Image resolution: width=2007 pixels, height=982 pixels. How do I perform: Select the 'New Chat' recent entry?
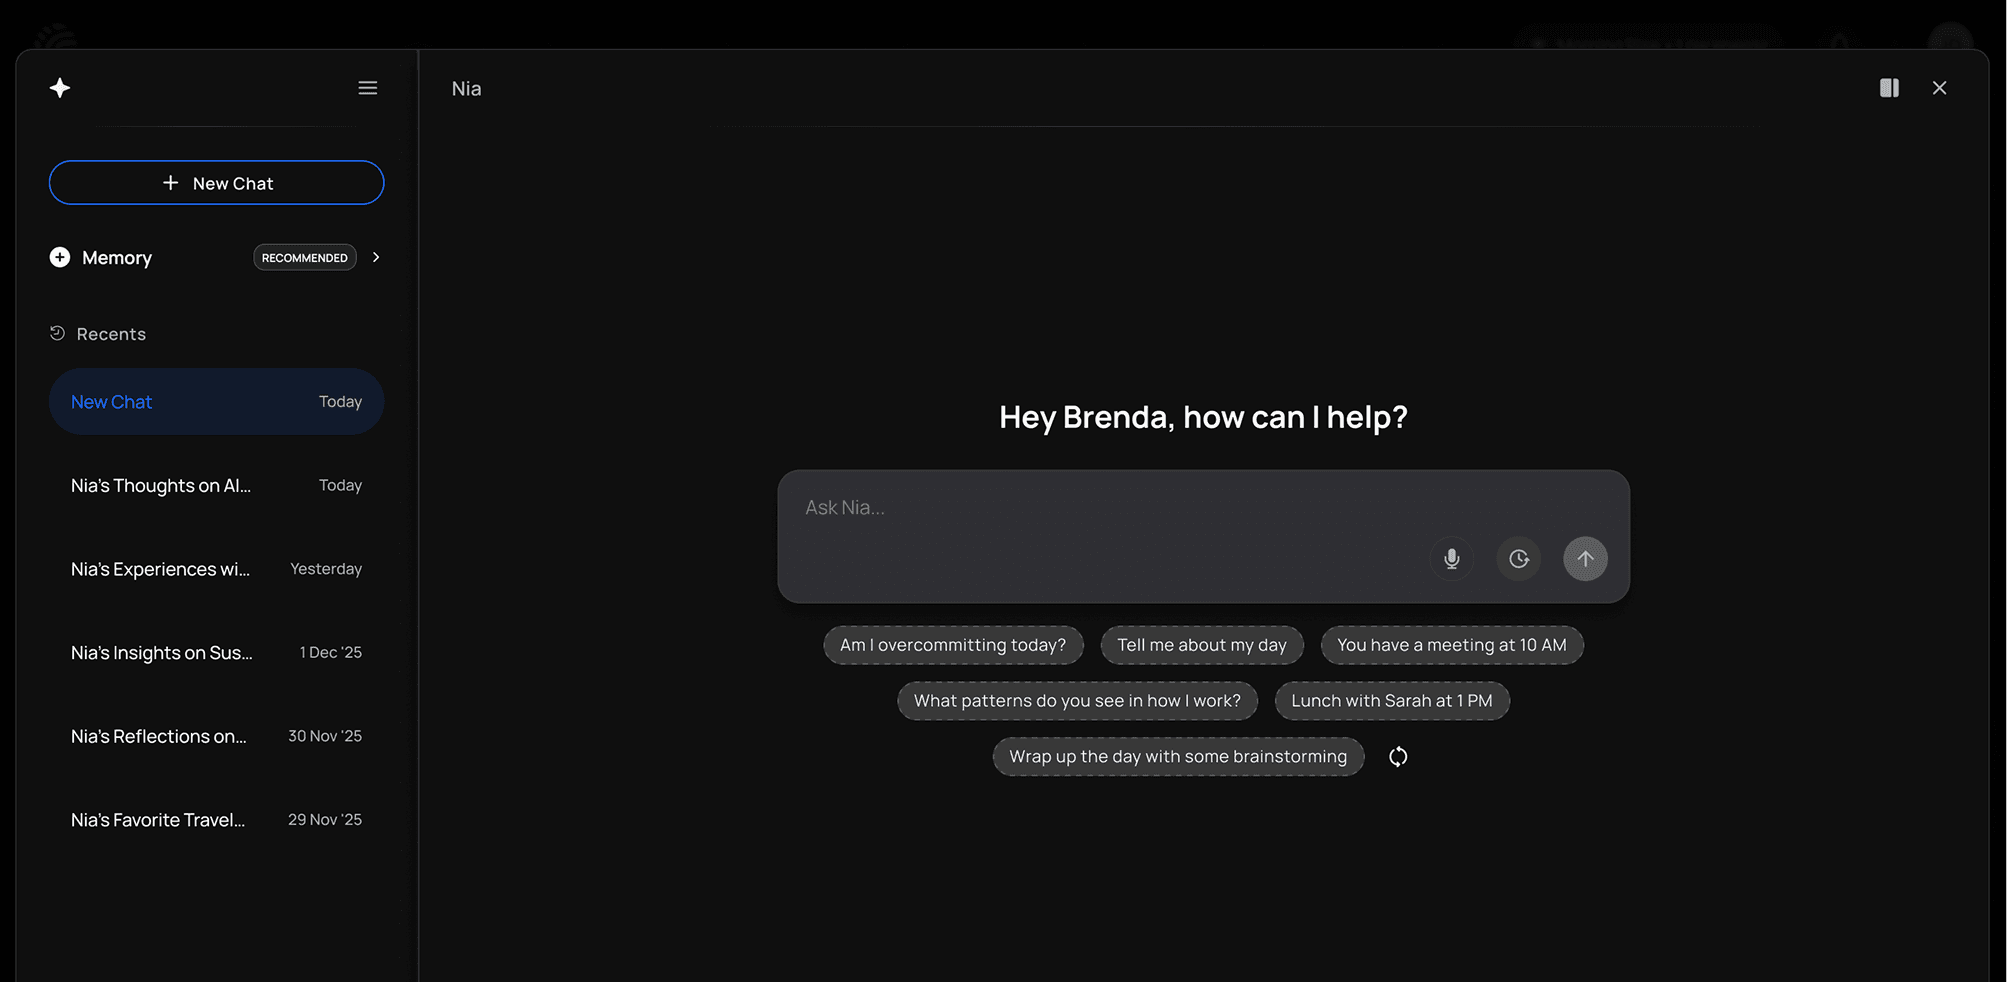(216, 401)
